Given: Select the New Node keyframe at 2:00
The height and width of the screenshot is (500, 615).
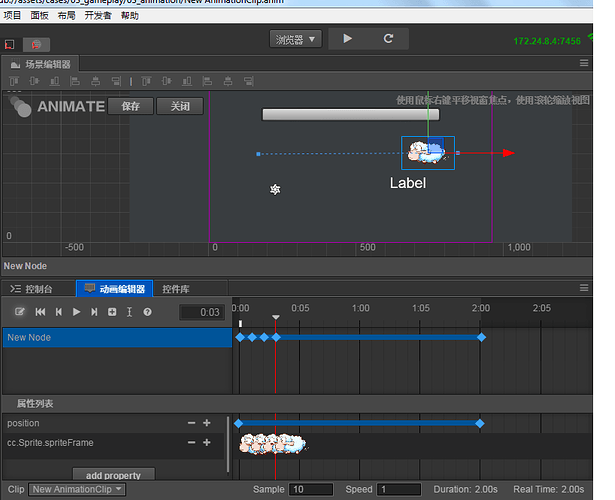Looking at the screenshot, I should point(481,337).
